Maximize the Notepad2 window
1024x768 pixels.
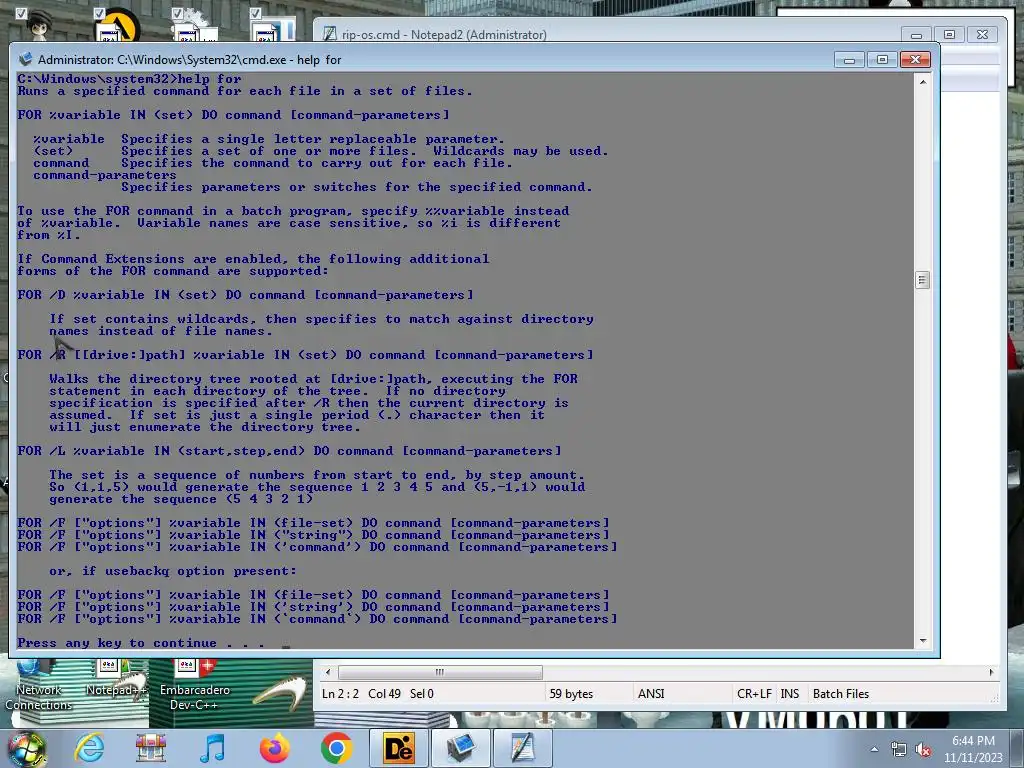(x=950, y=35)
